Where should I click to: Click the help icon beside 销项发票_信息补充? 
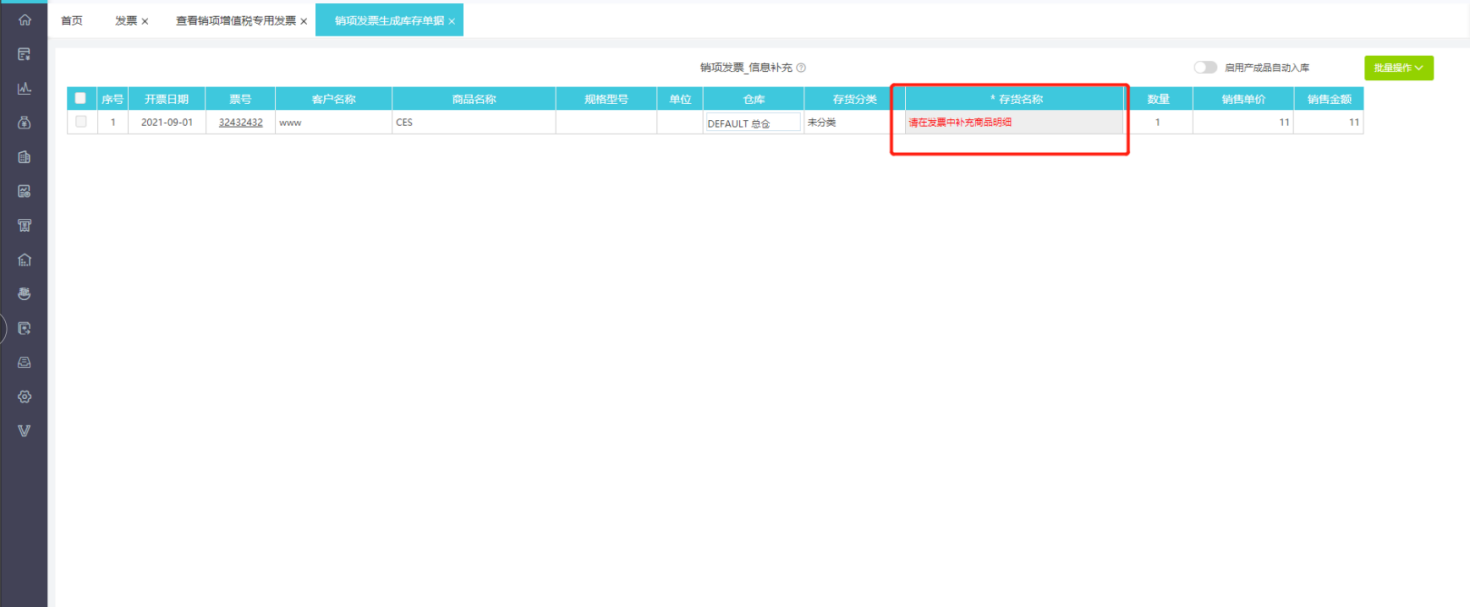(801, 68)
